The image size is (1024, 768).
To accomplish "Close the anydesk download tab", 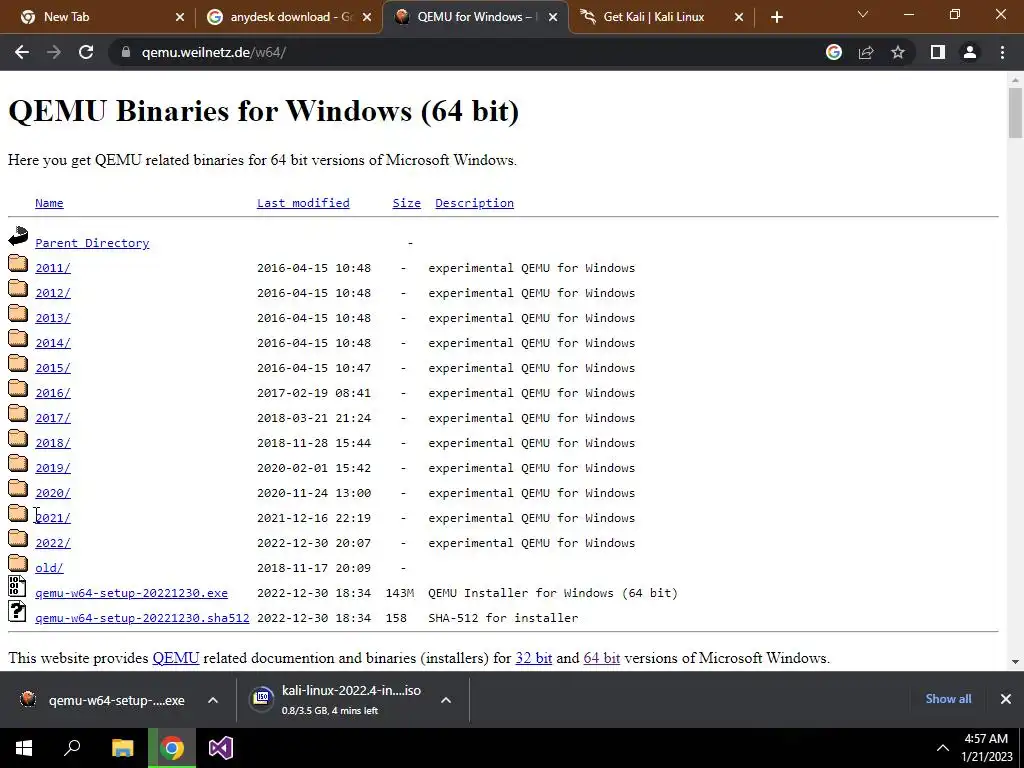I will coord(367,17).
